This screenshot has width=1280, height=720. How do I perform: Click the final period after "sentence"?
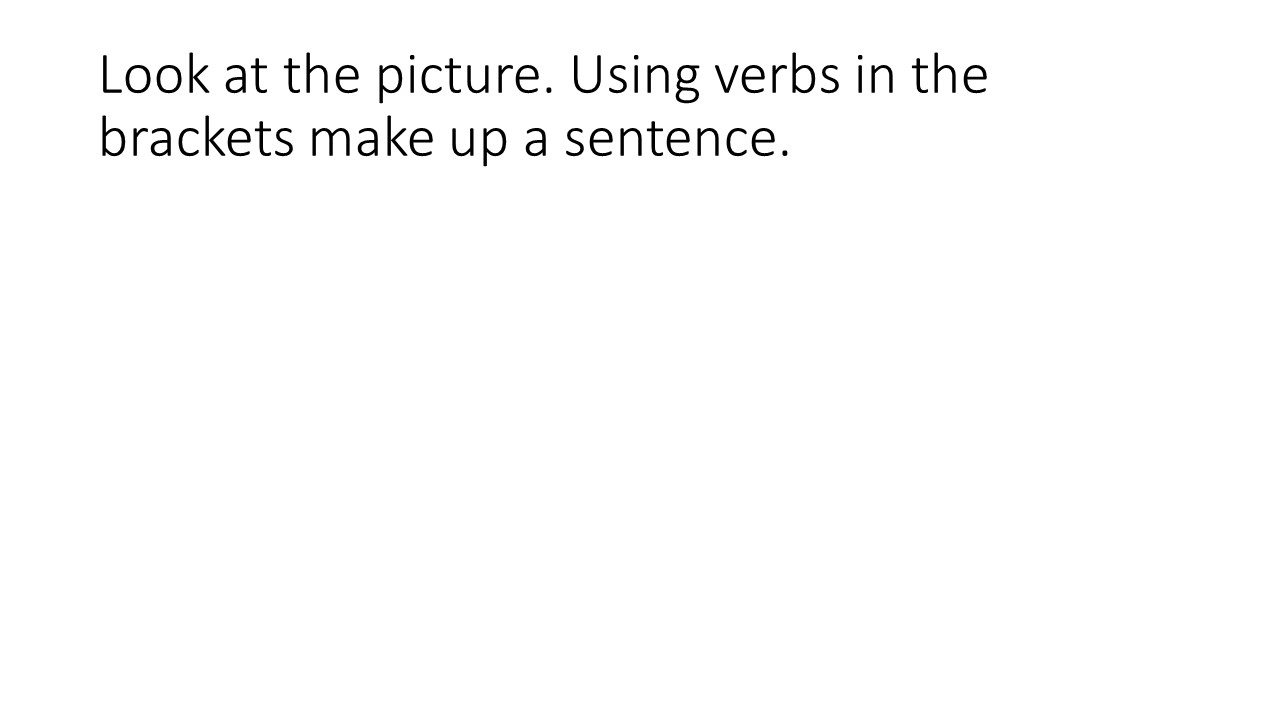point(783,156)
